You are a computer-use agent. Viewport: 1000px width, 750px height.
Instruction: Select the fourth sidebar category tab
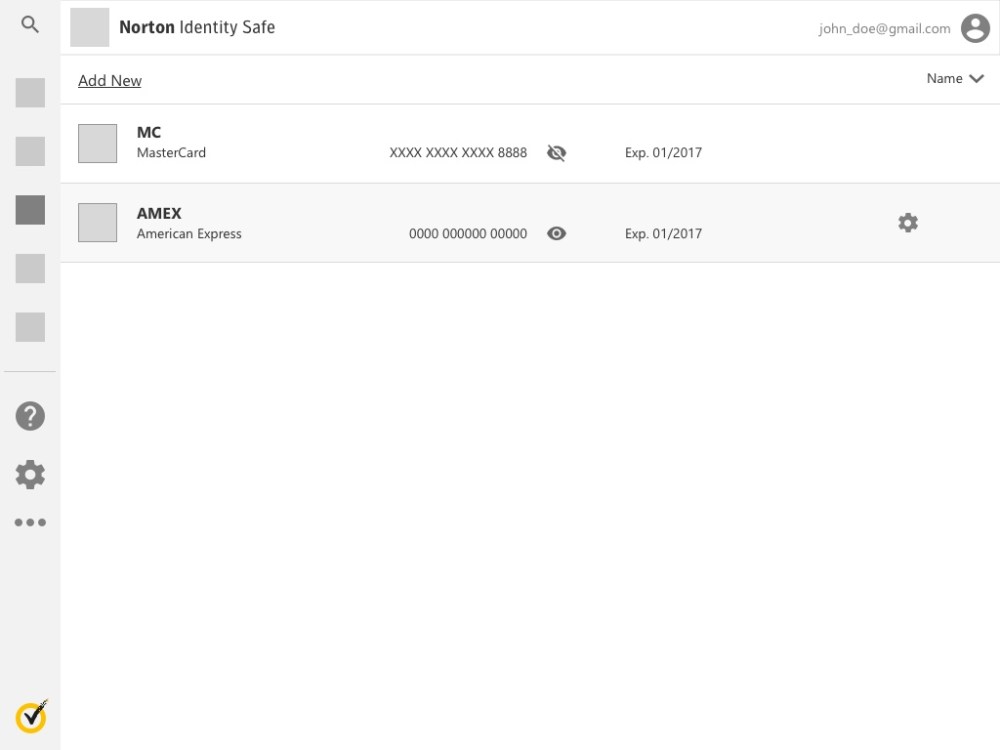tap(30, 268)
